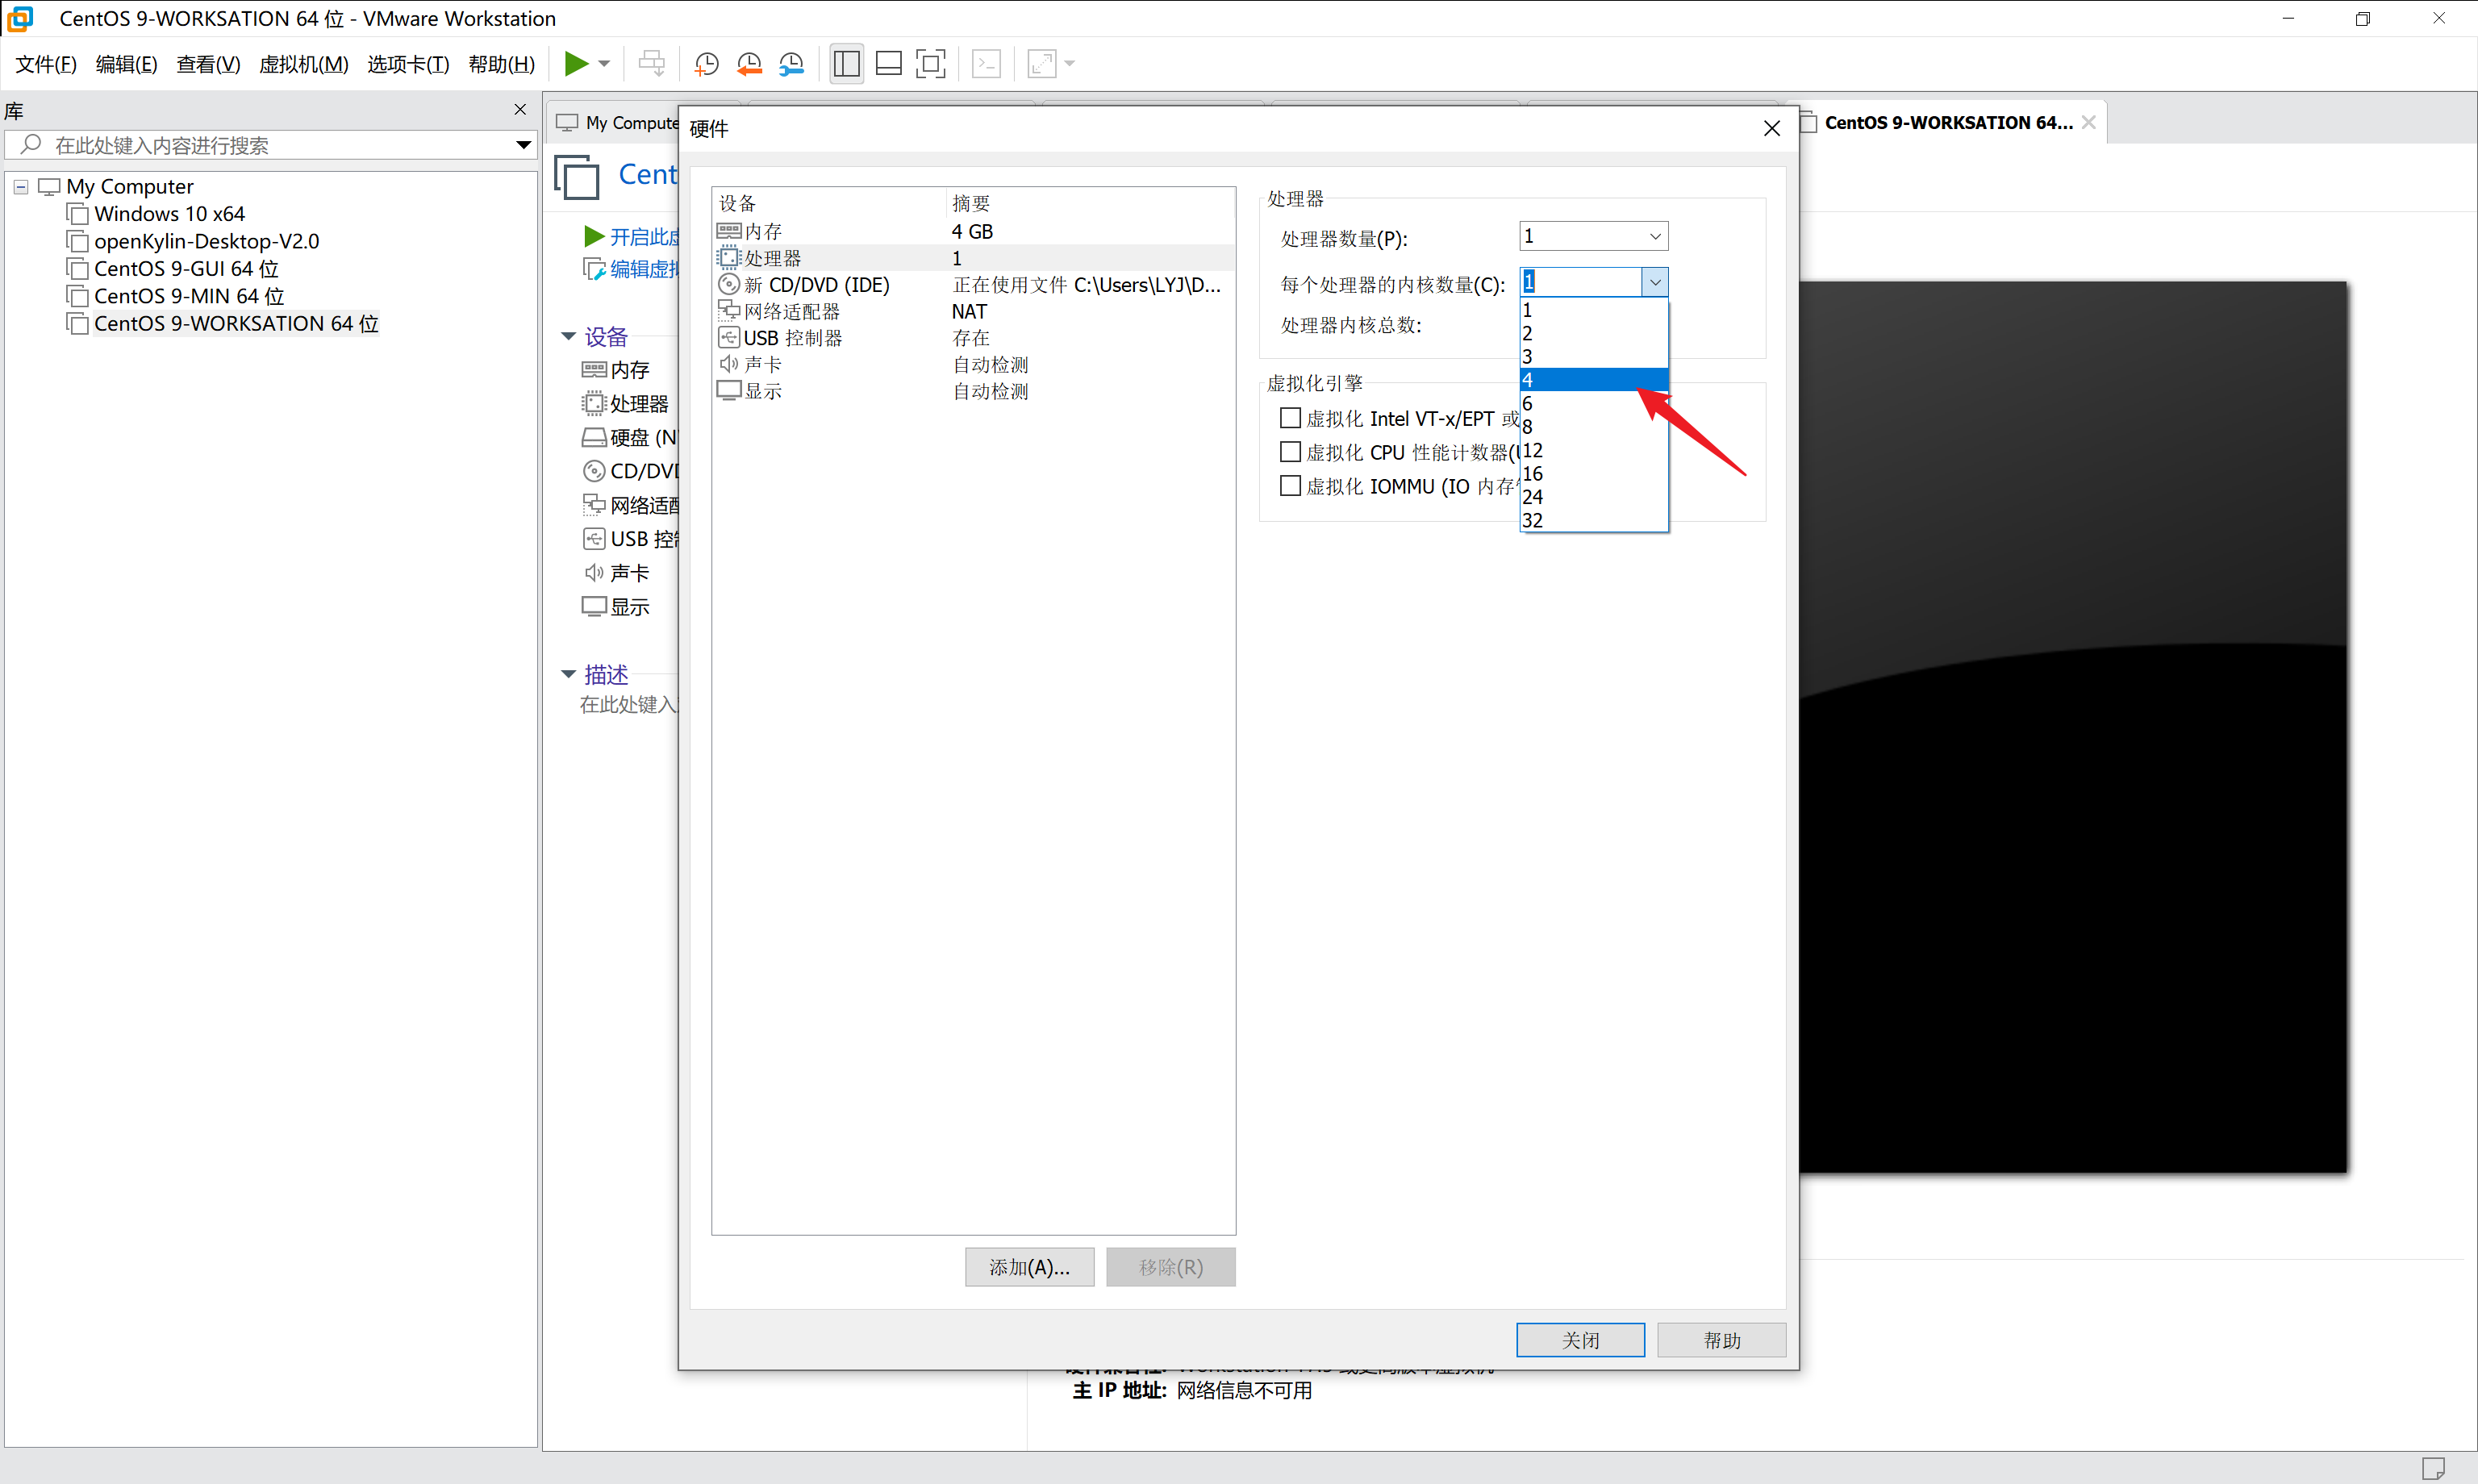Click the VM screen preview thumbnail
This screenshot has width=2478, height=1484.
(2073, 727)
